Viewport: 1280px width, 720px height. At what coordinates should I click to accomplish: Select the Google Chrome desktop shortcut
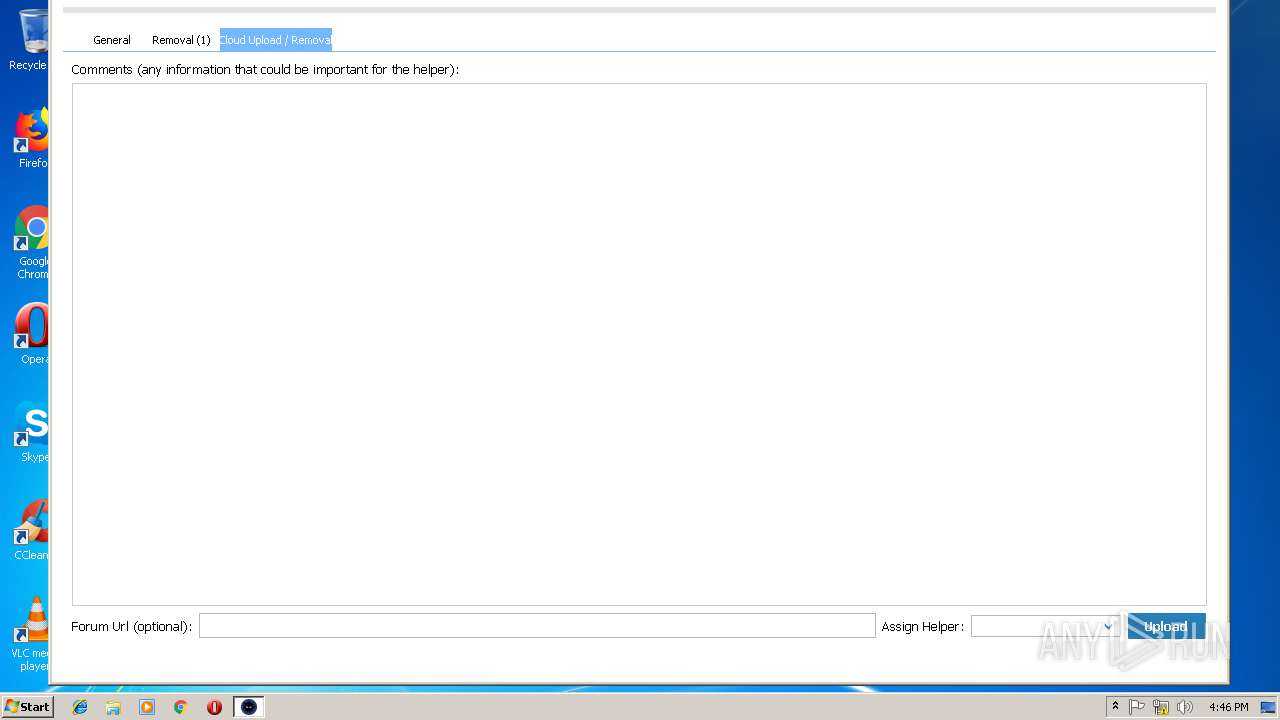click(x=30, y=243)
